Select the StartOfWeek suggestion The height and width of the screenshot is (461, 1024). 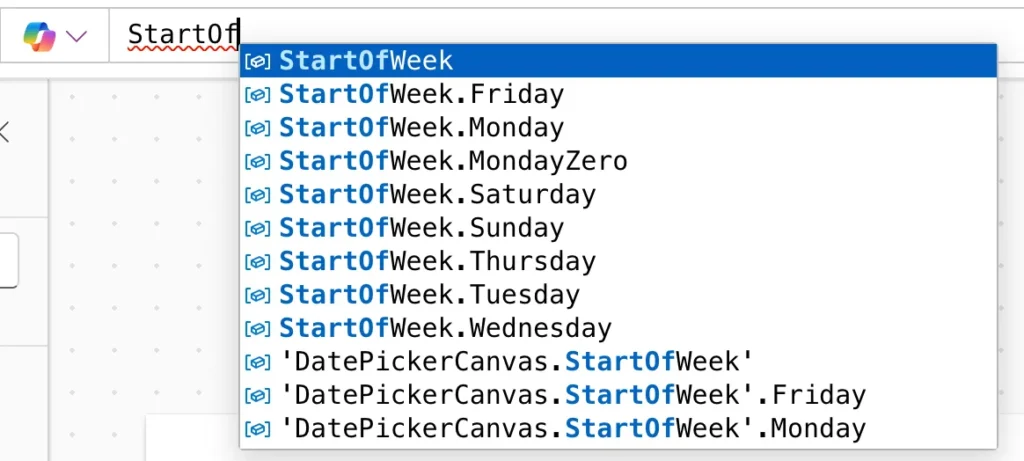click(x=618, y=61)
